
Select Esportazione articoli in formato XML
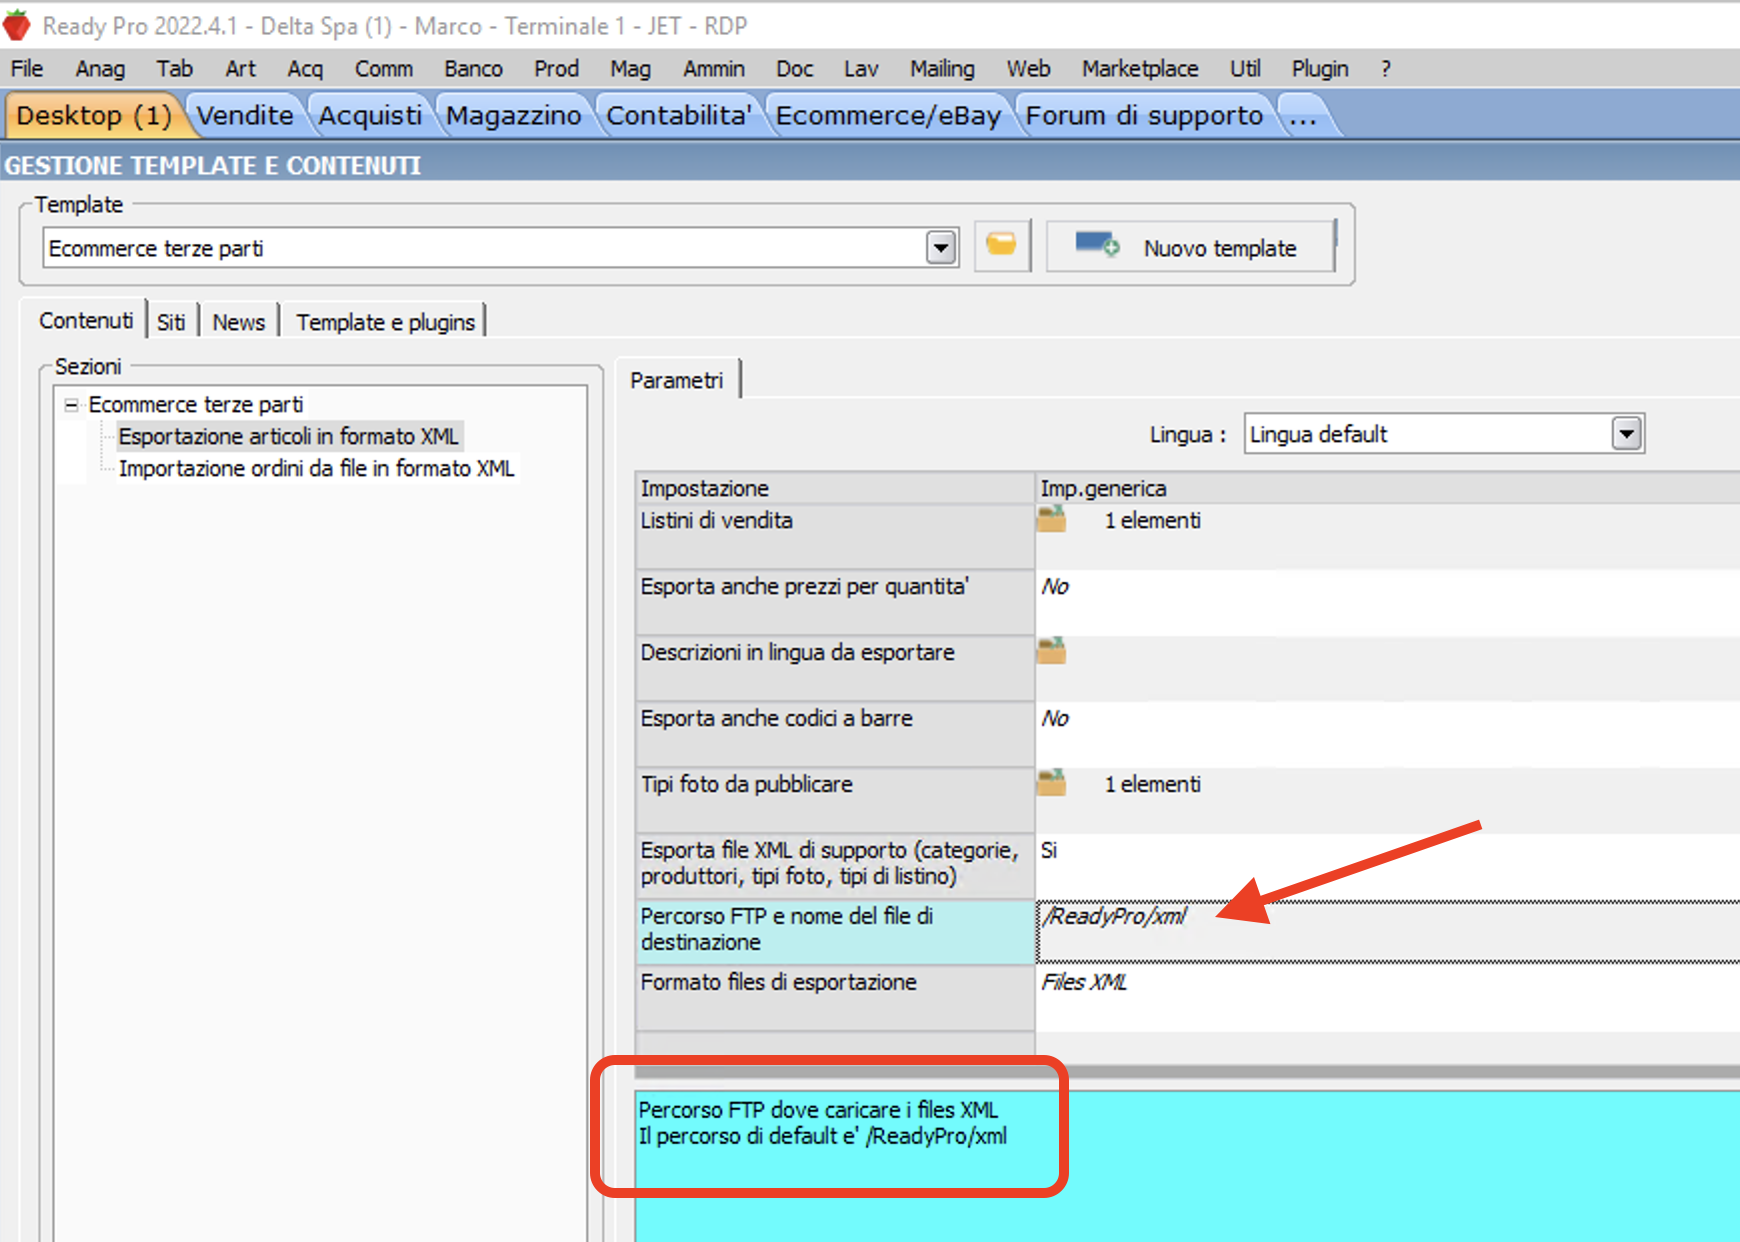(289, 436)
